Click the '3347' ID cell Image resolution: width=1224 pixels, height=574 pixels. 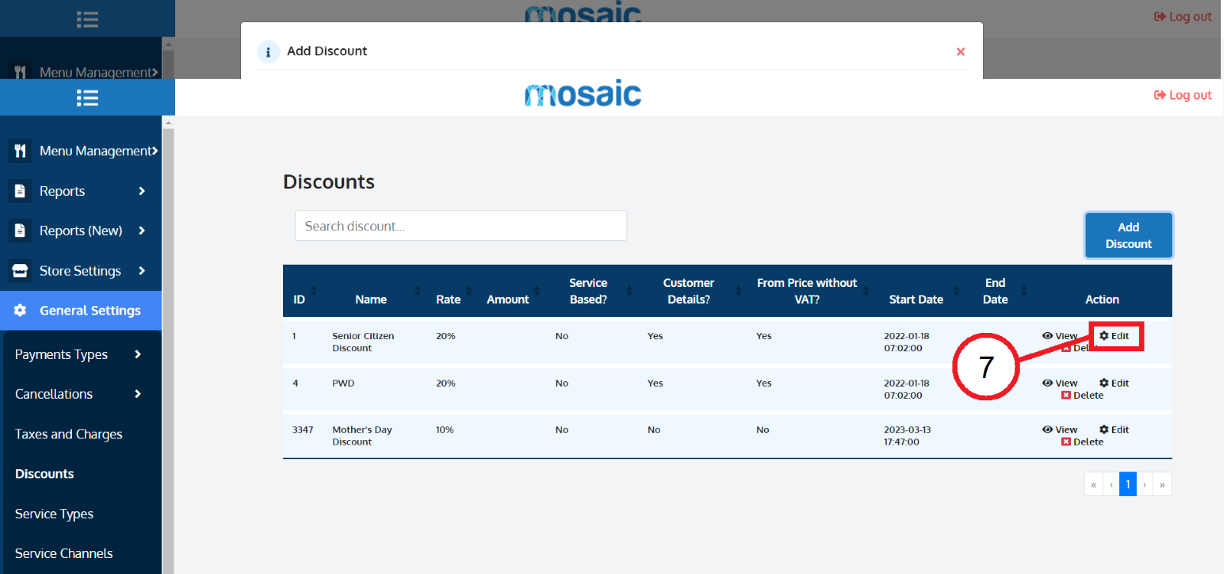coord(302,430)
